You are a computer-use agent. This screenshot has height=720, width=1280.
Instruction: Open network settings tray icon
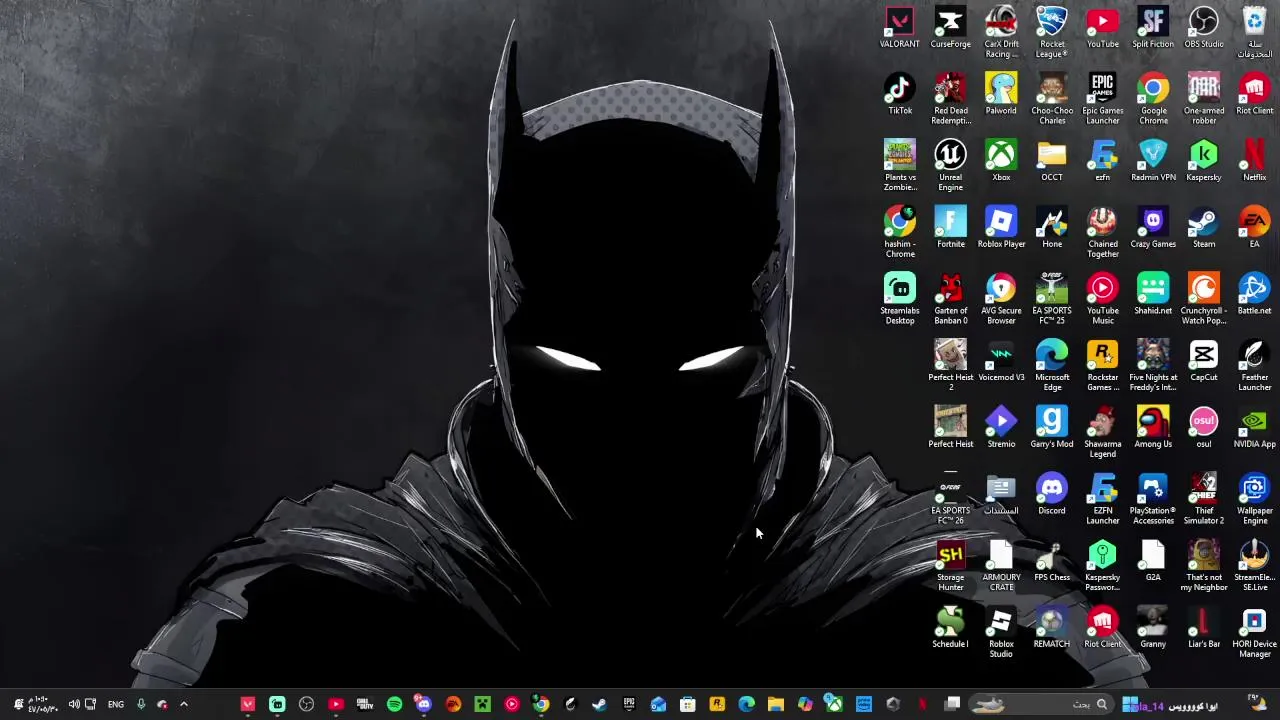(90, 704)
